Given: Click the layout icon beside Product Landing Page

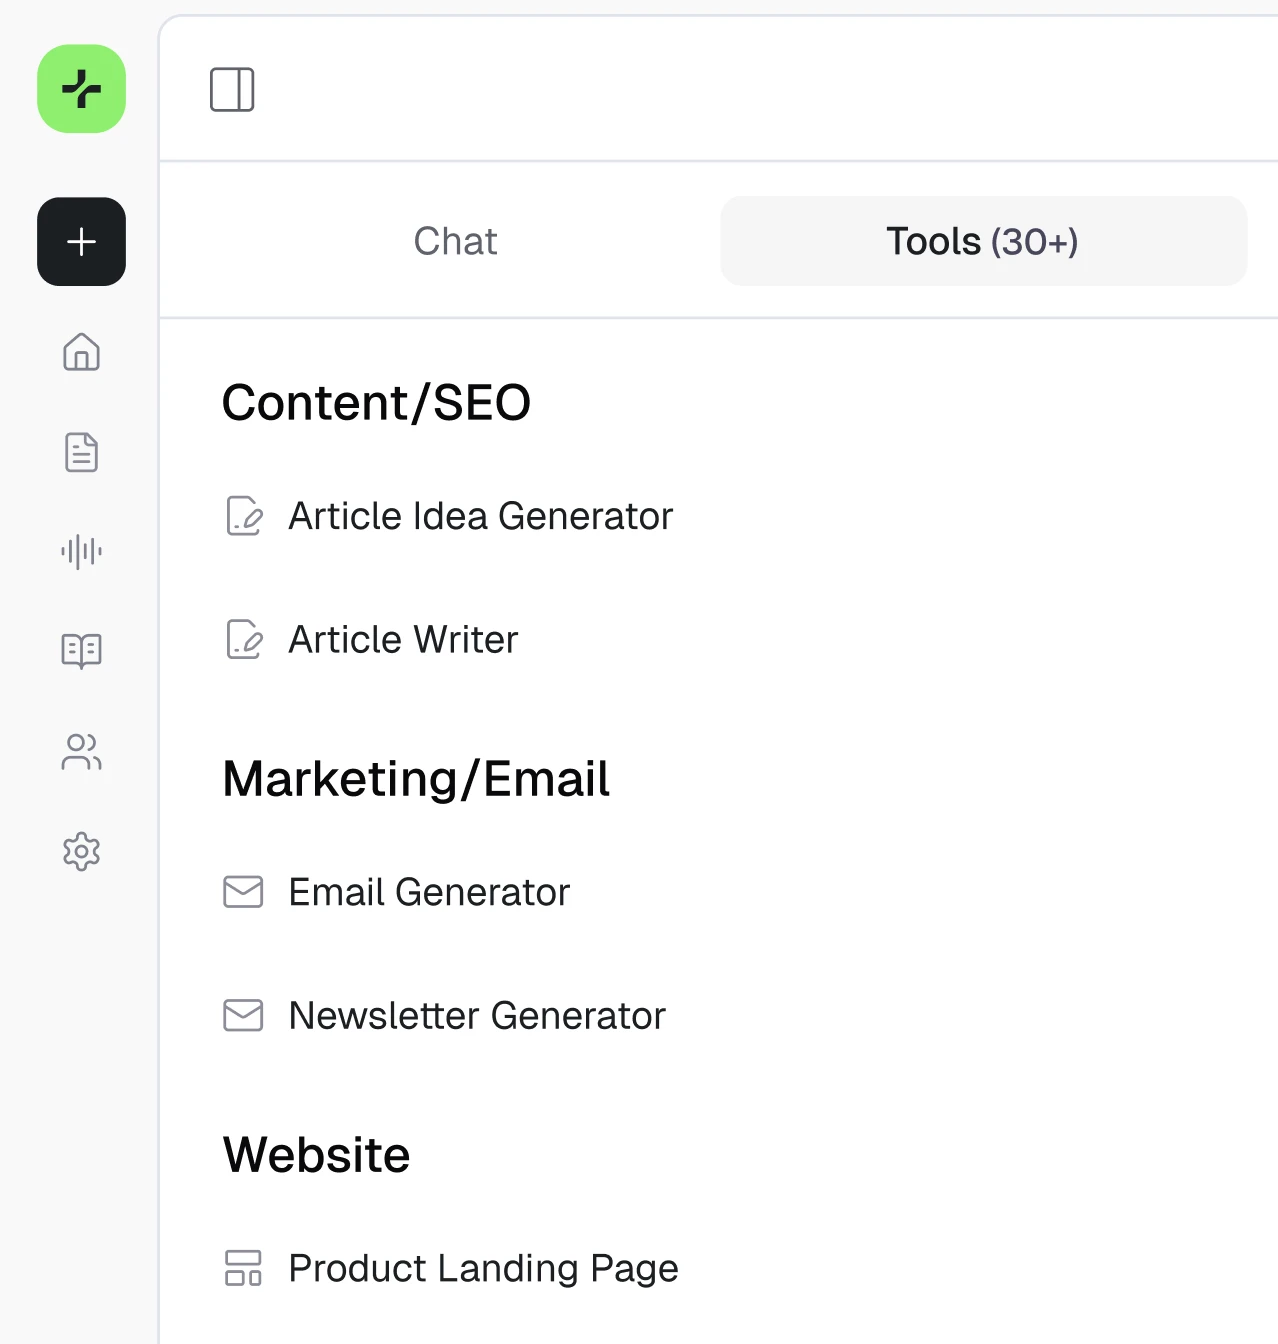Looking at the screenshot, I should pos(243,1268).
